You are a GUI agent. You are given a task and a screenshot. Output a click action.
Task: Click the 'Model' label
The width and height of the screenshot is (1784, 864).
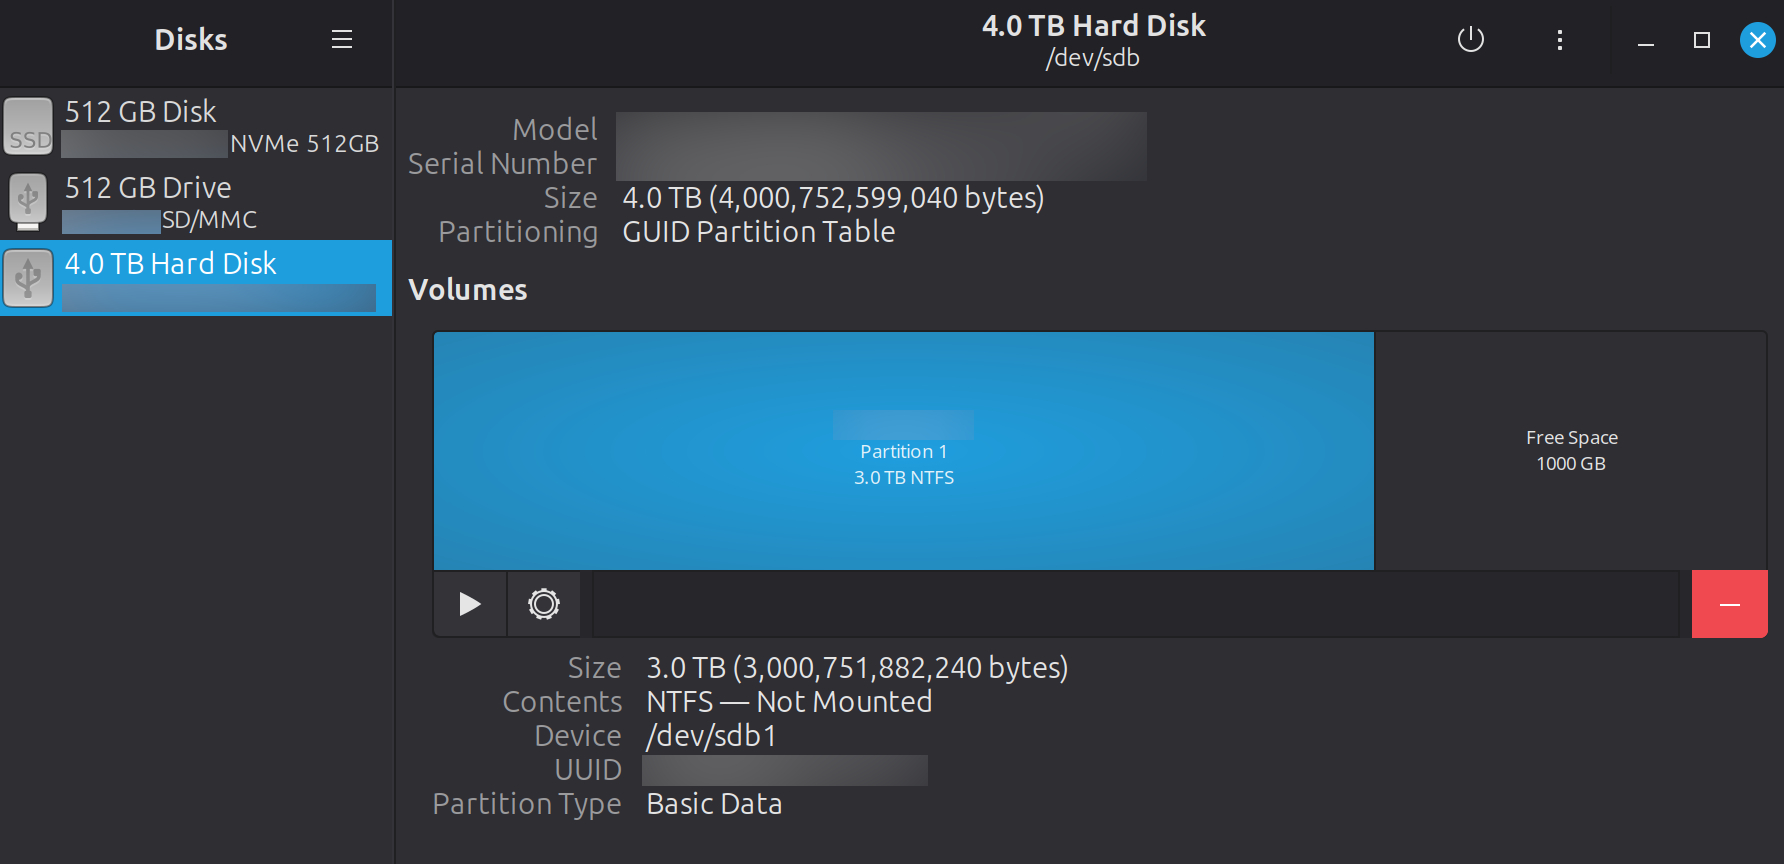click(x=555, y=130)
